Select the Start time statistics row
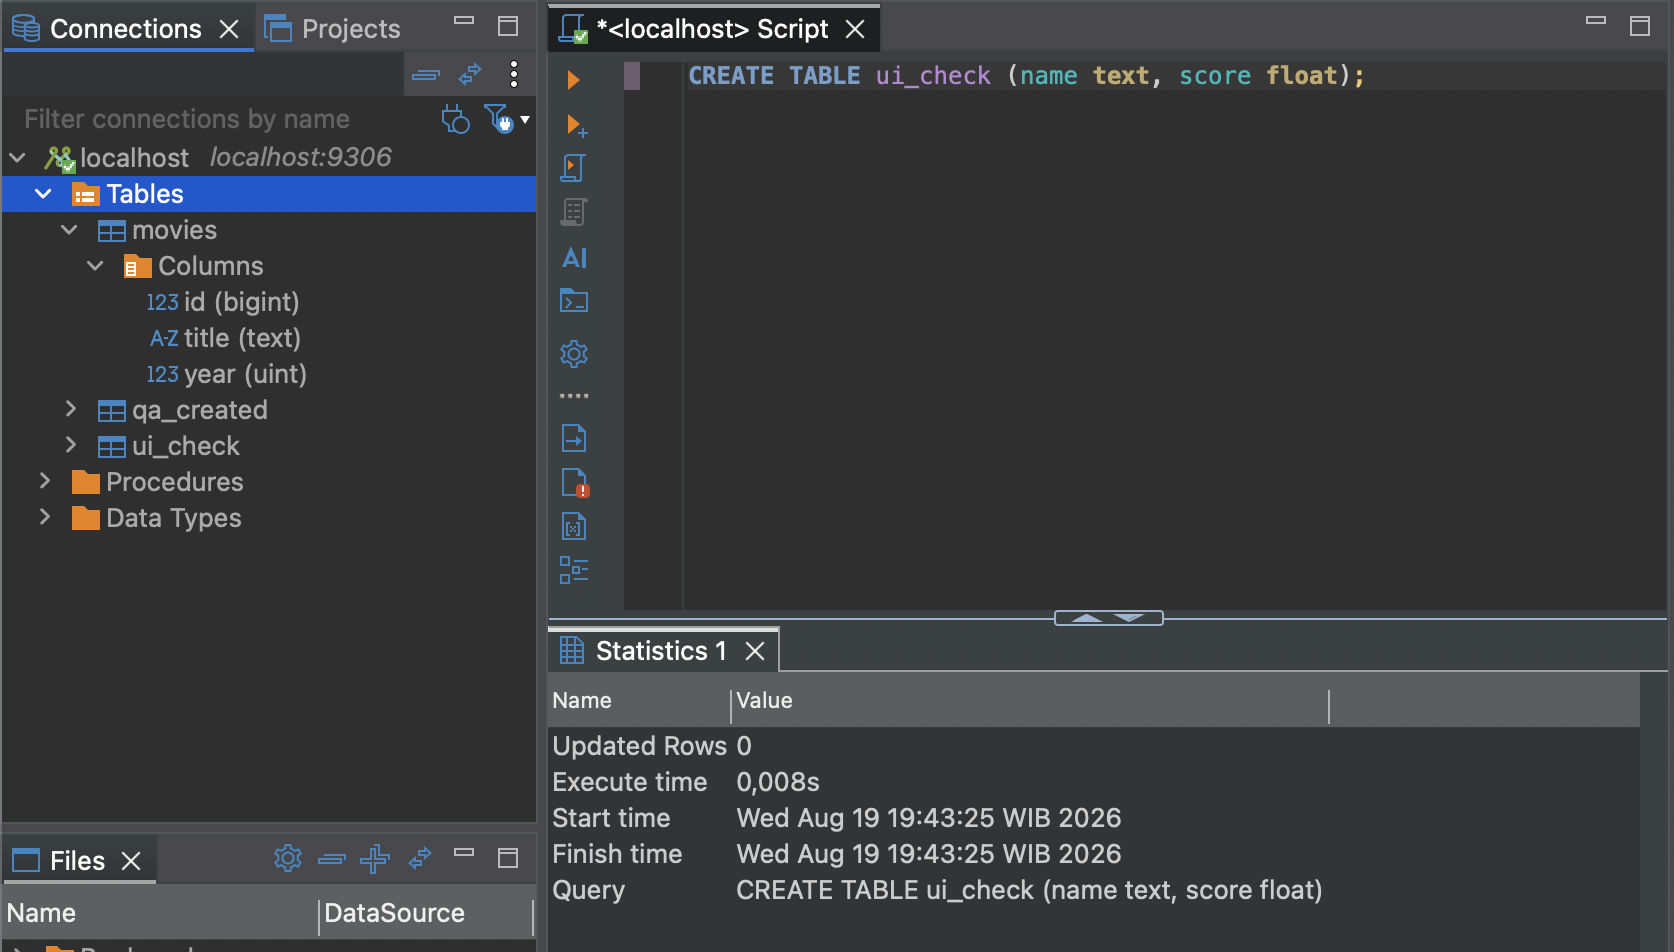 pyautogui.click(x=1094, y=818)
